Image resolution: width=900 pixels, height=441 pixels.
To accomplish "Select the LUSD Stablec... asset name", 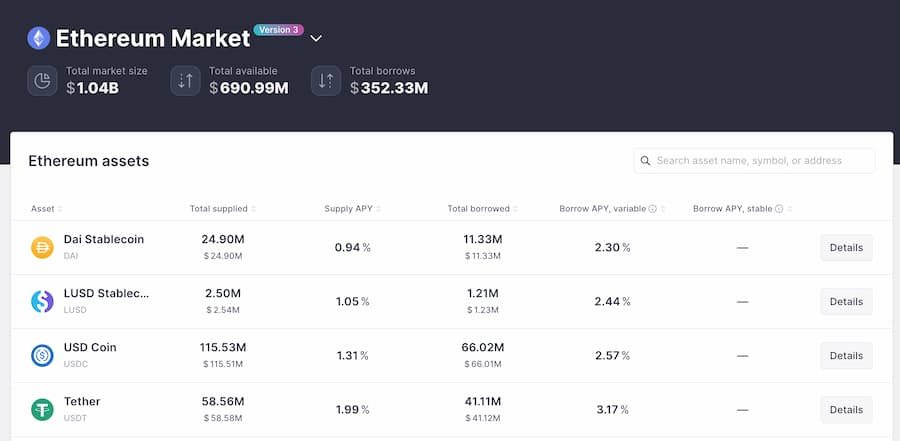I will coord(106,293).
